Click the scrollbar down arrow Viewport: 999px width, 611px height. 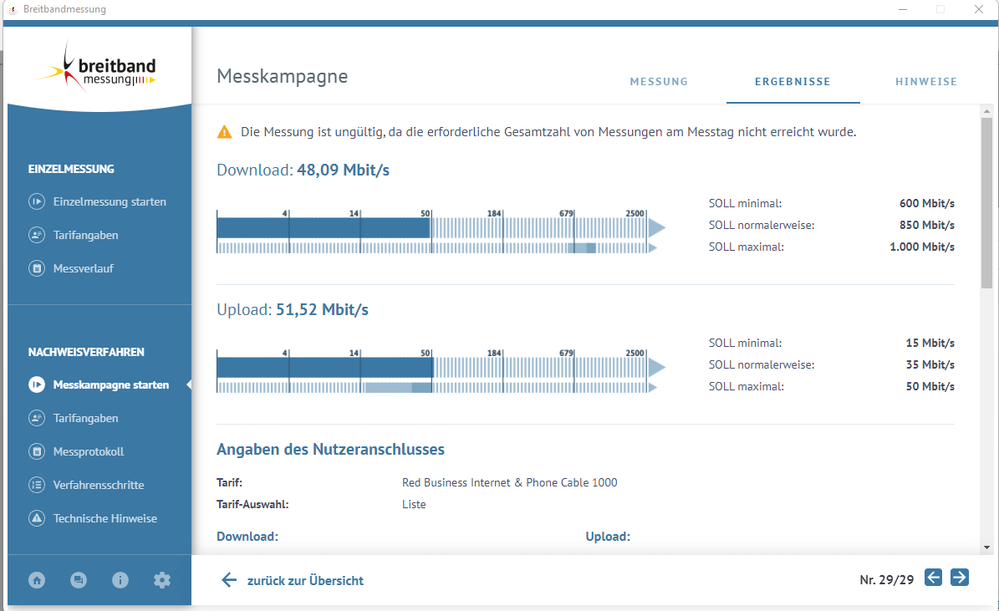987,547
